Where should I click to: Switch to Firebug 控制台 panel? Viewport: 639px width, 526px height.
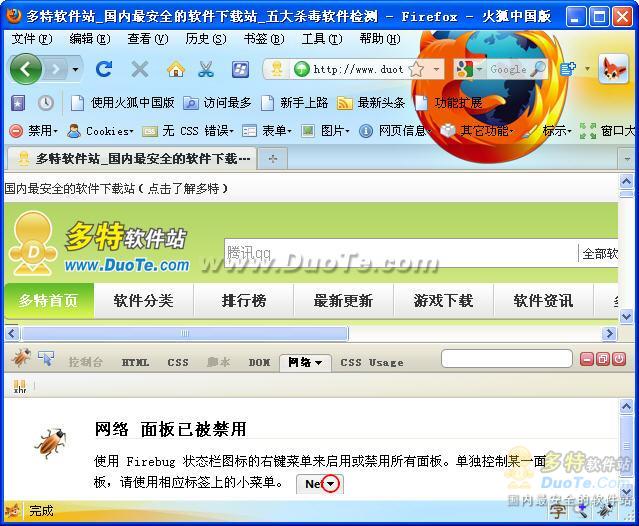86,362
